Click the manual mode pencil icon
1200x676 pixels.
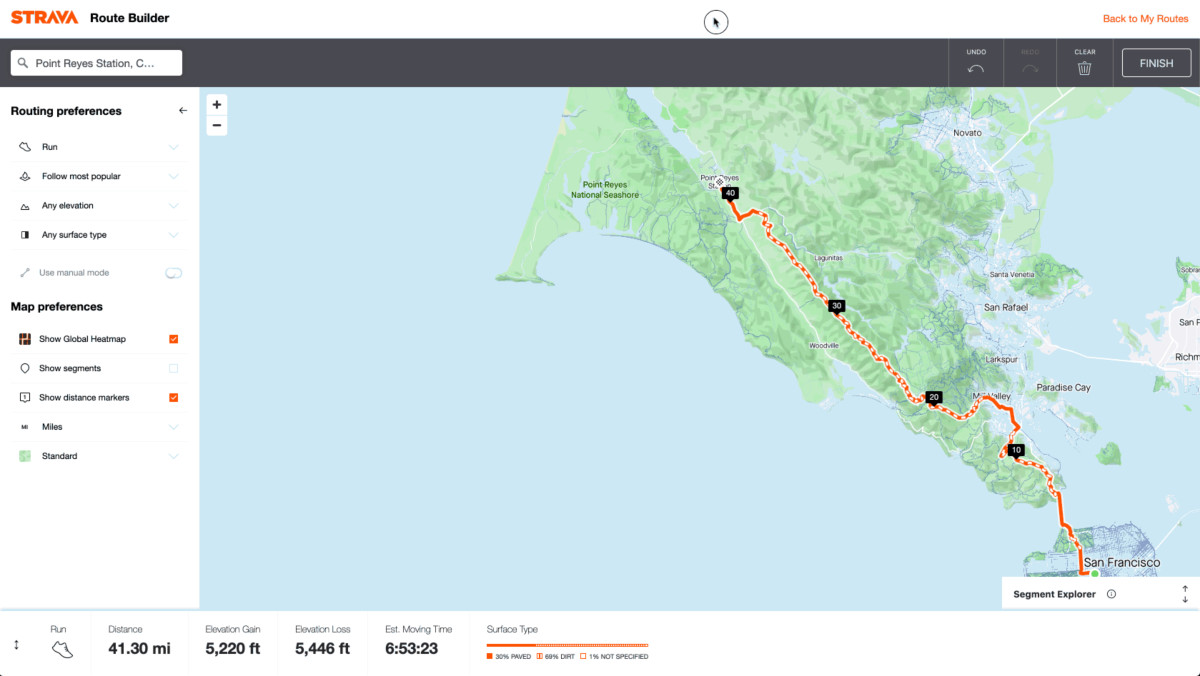click(25, 272)
